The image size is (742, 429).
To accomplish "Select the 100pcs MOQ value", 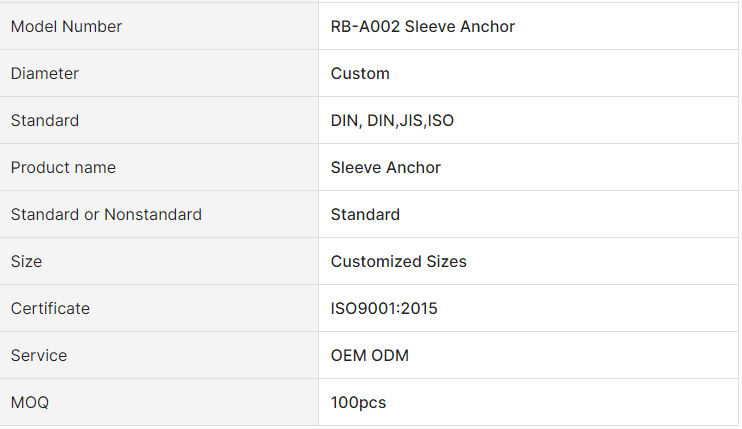I will pos(358,403).
